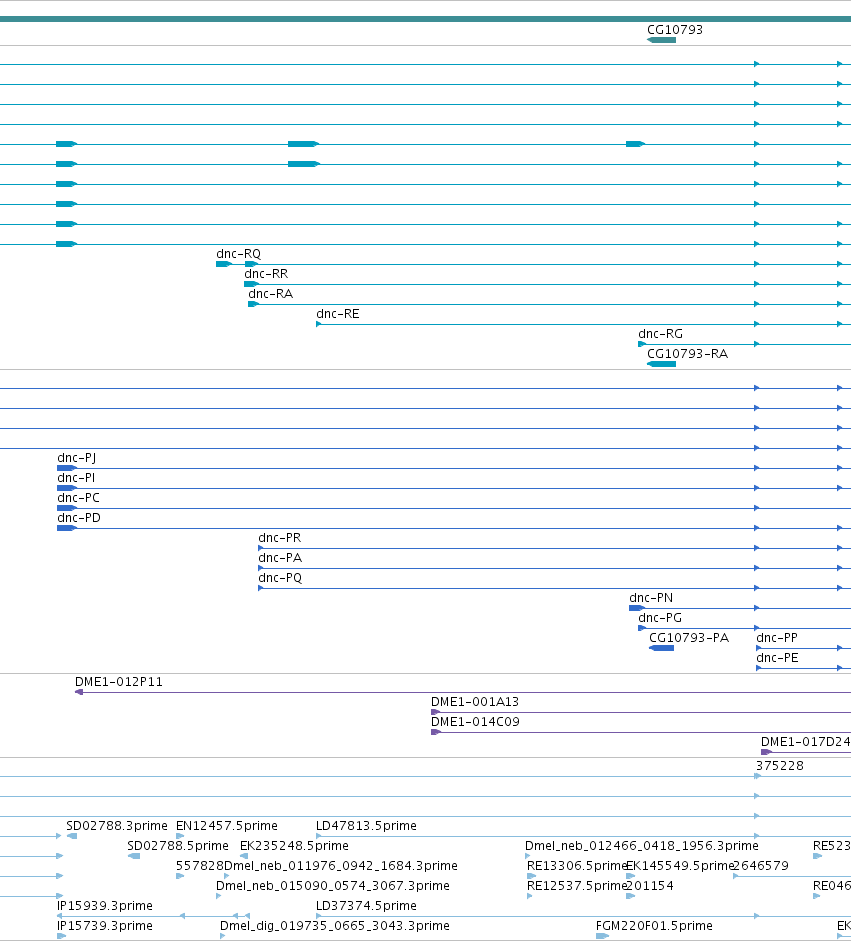Click the FGM220F01.5prime EST glyph
Screen dimensions: 851x941
[x=602, y=936]
